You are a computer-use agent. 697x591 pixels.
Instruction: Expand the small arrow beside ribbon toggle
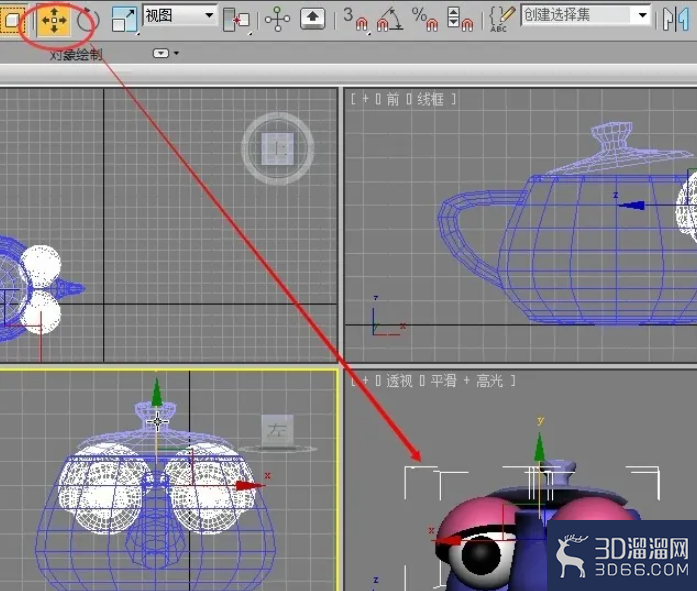176,53
